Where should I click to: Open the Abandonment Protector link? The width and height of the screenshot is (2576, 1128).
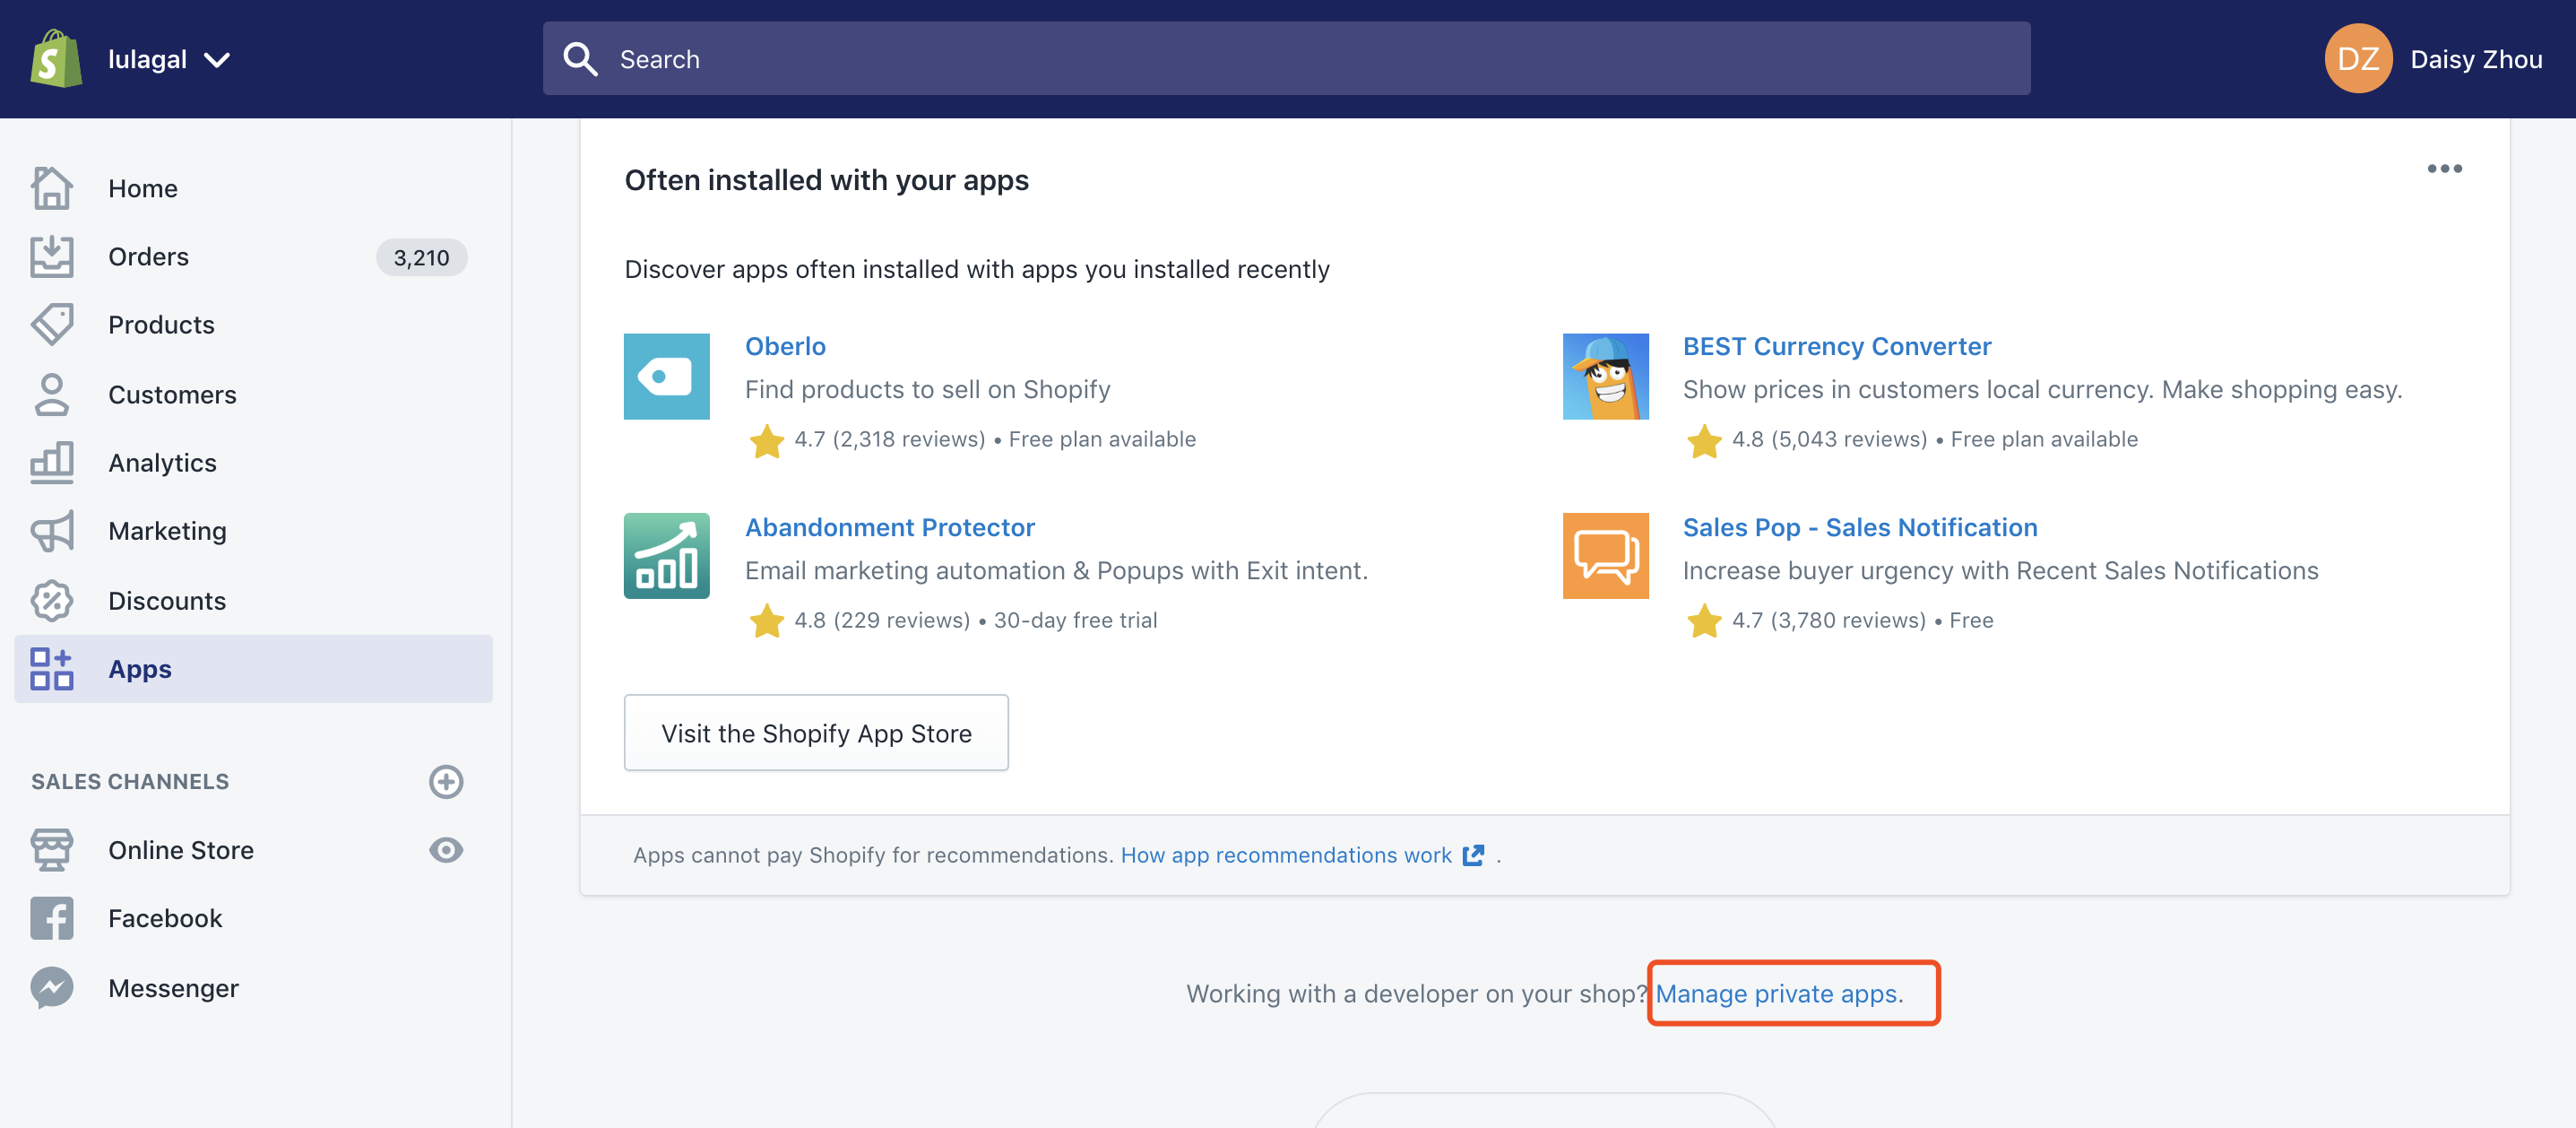(889, 527)
